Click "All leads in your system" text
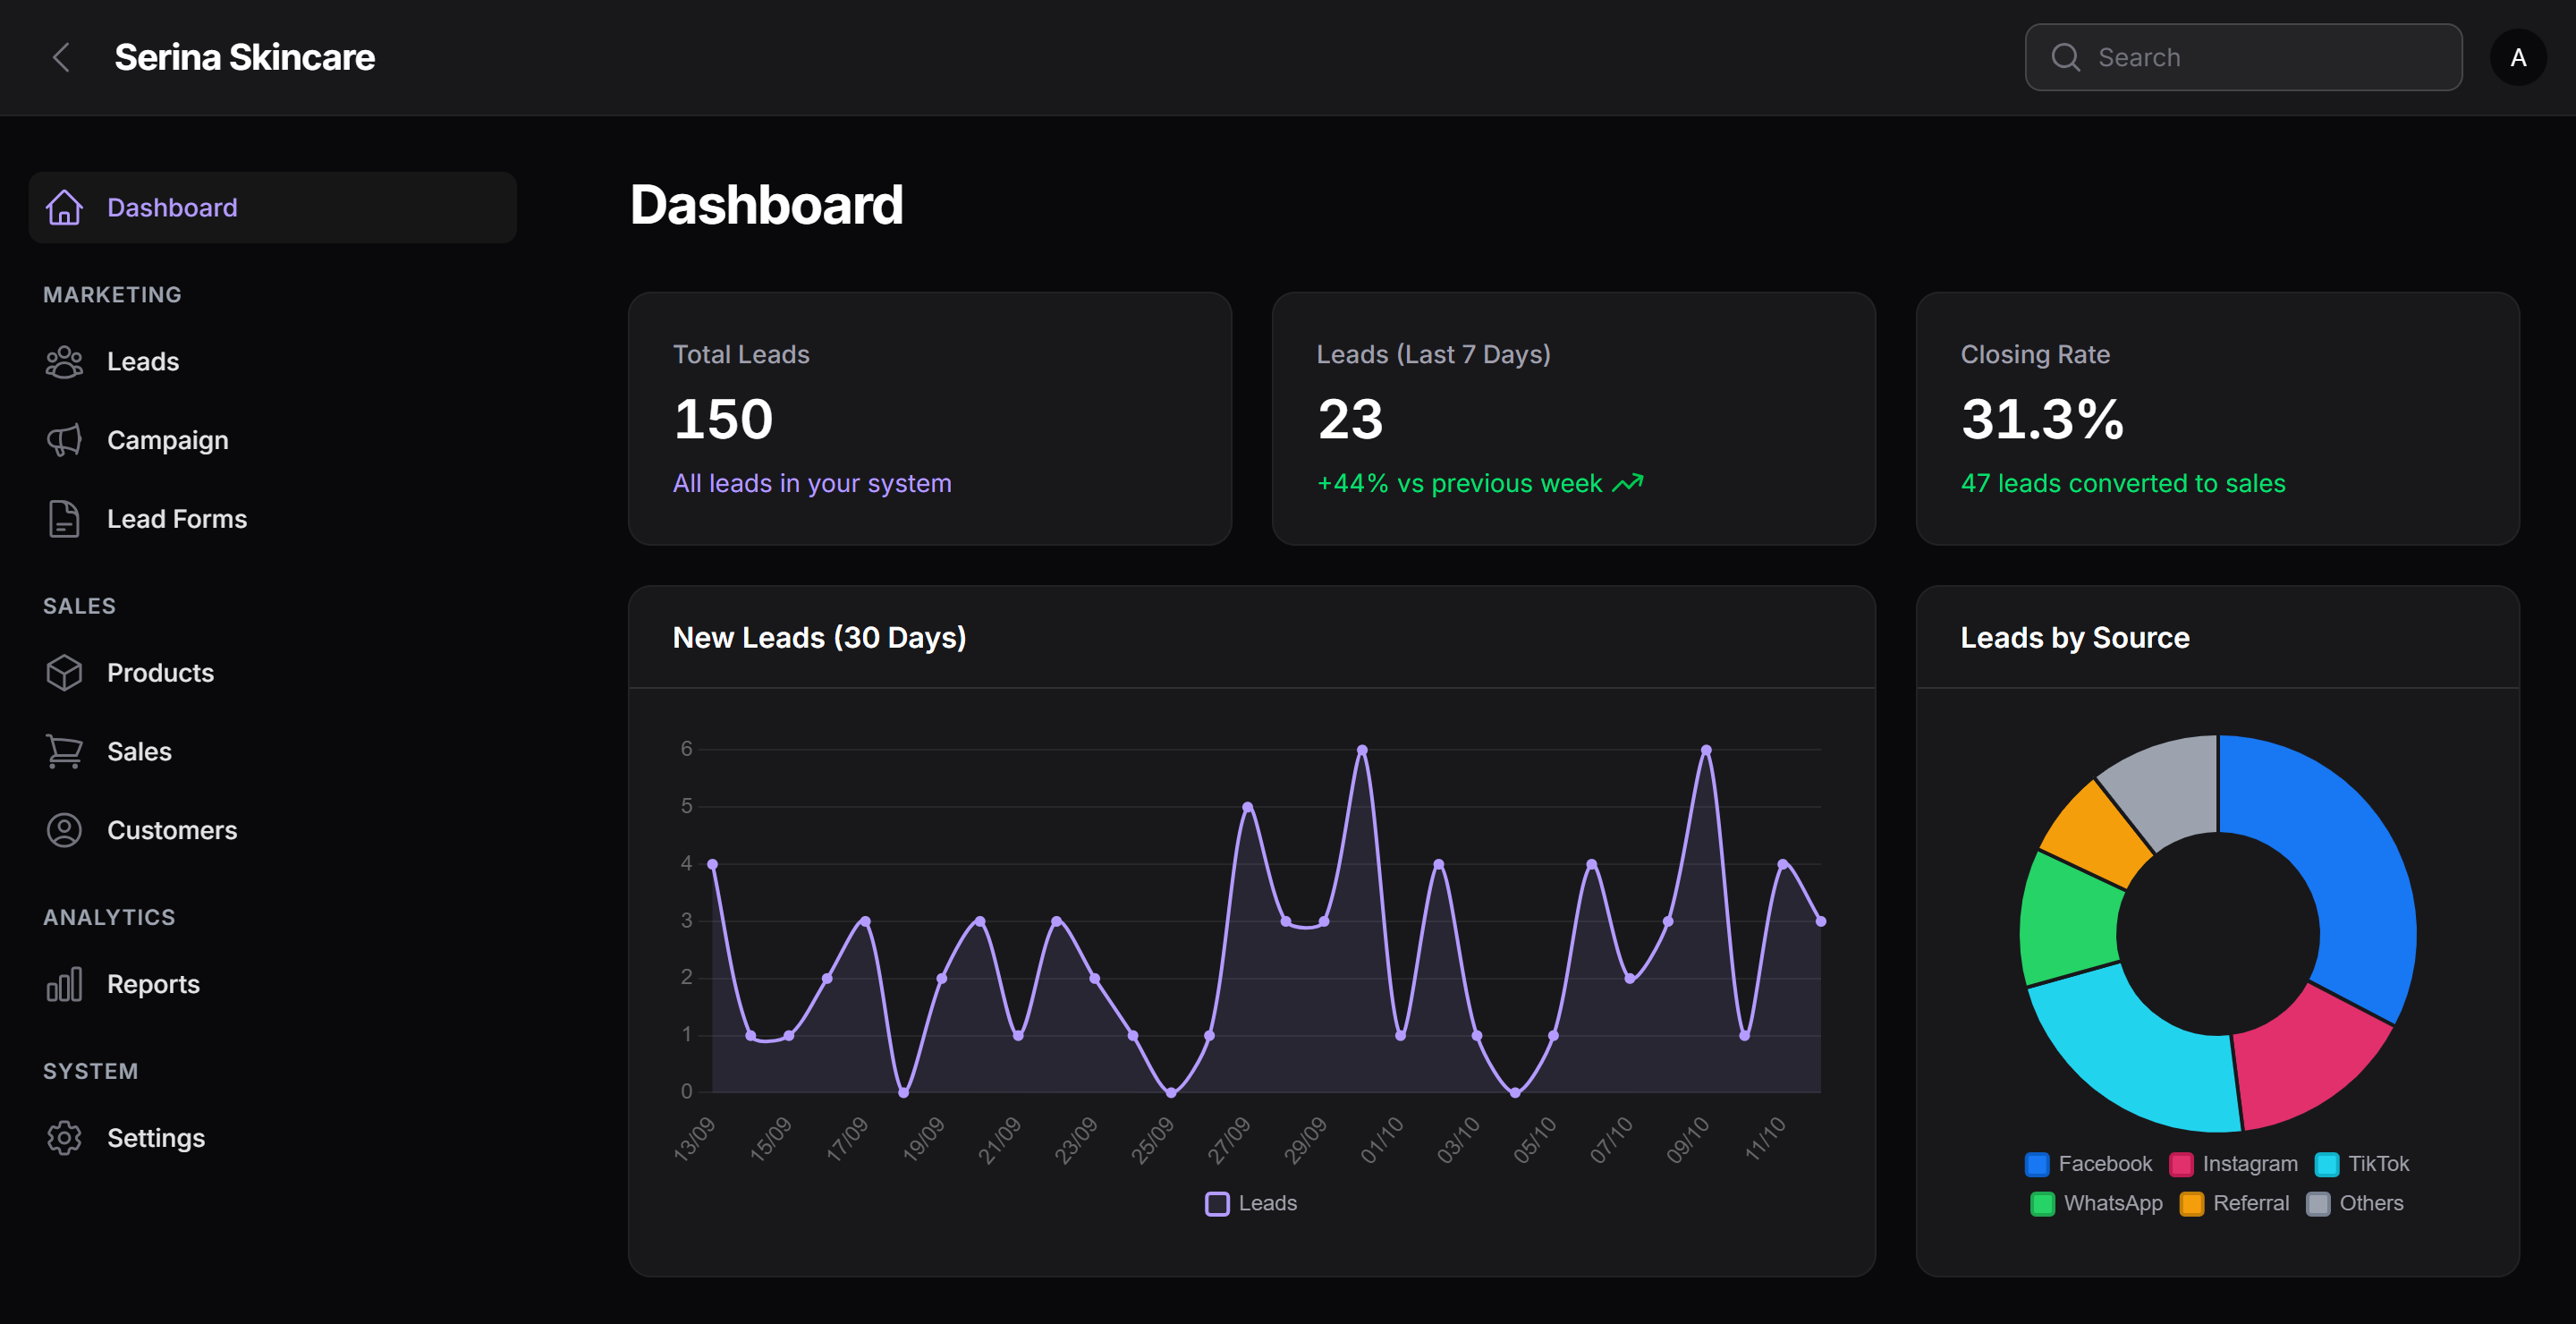The height and width of the screenshot is (1324, 2576). [812, 483]
